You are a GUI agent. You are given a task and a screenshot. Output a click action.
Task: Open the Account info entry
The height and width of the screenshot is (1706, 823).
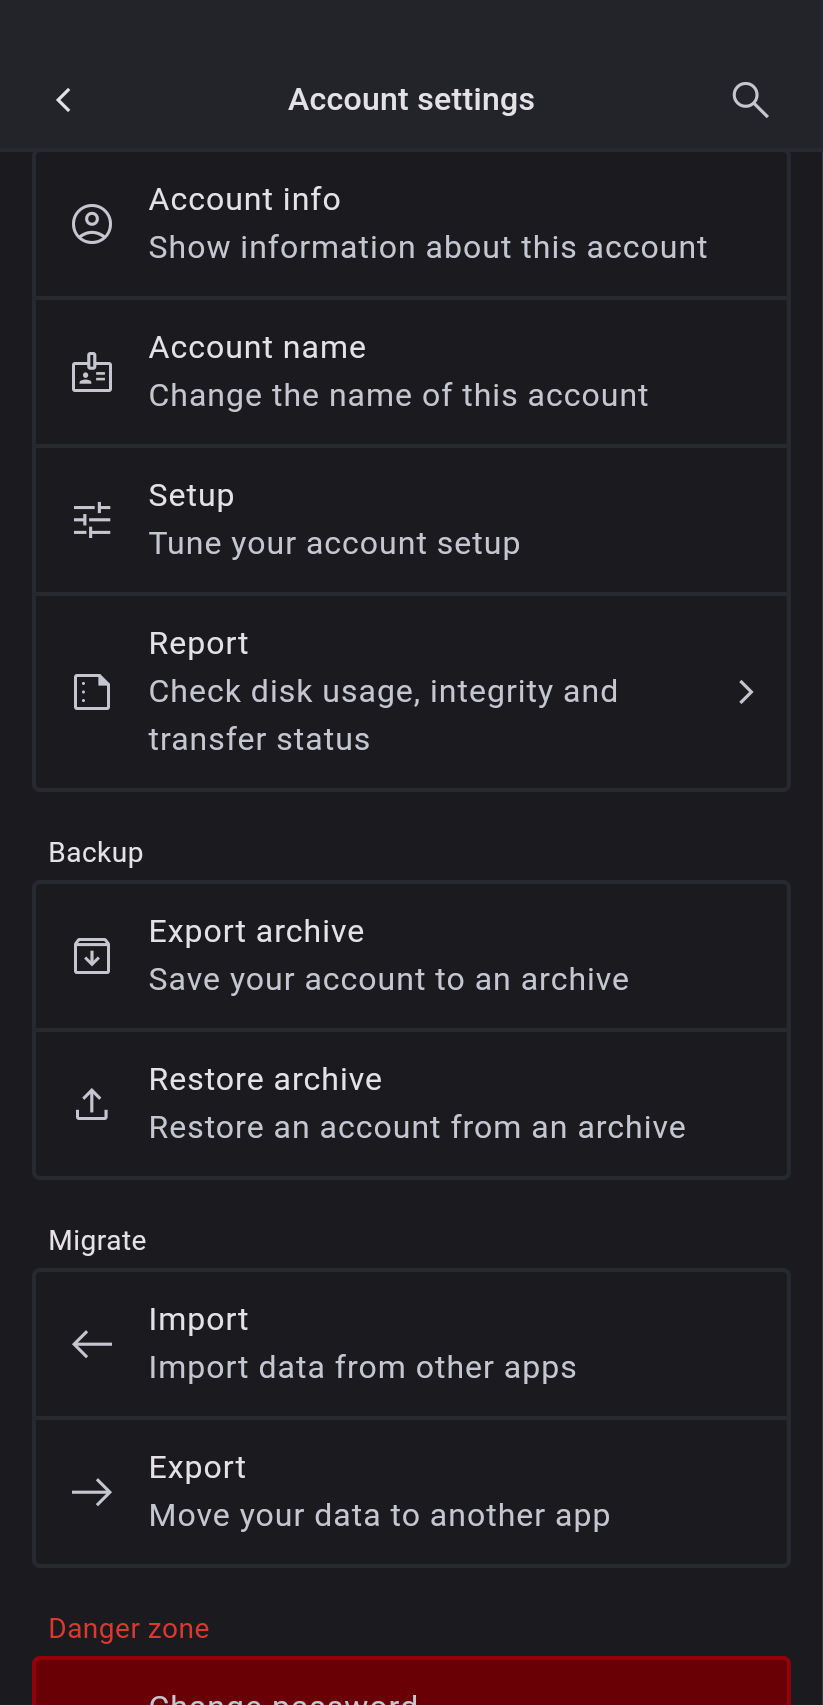pos(427,224)
